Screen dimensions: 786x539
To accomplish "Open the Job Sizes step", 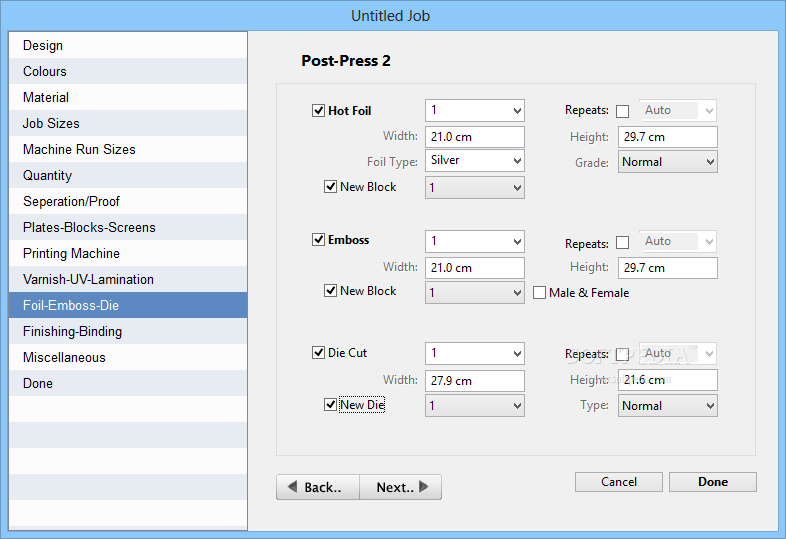I will coord(128,123).
